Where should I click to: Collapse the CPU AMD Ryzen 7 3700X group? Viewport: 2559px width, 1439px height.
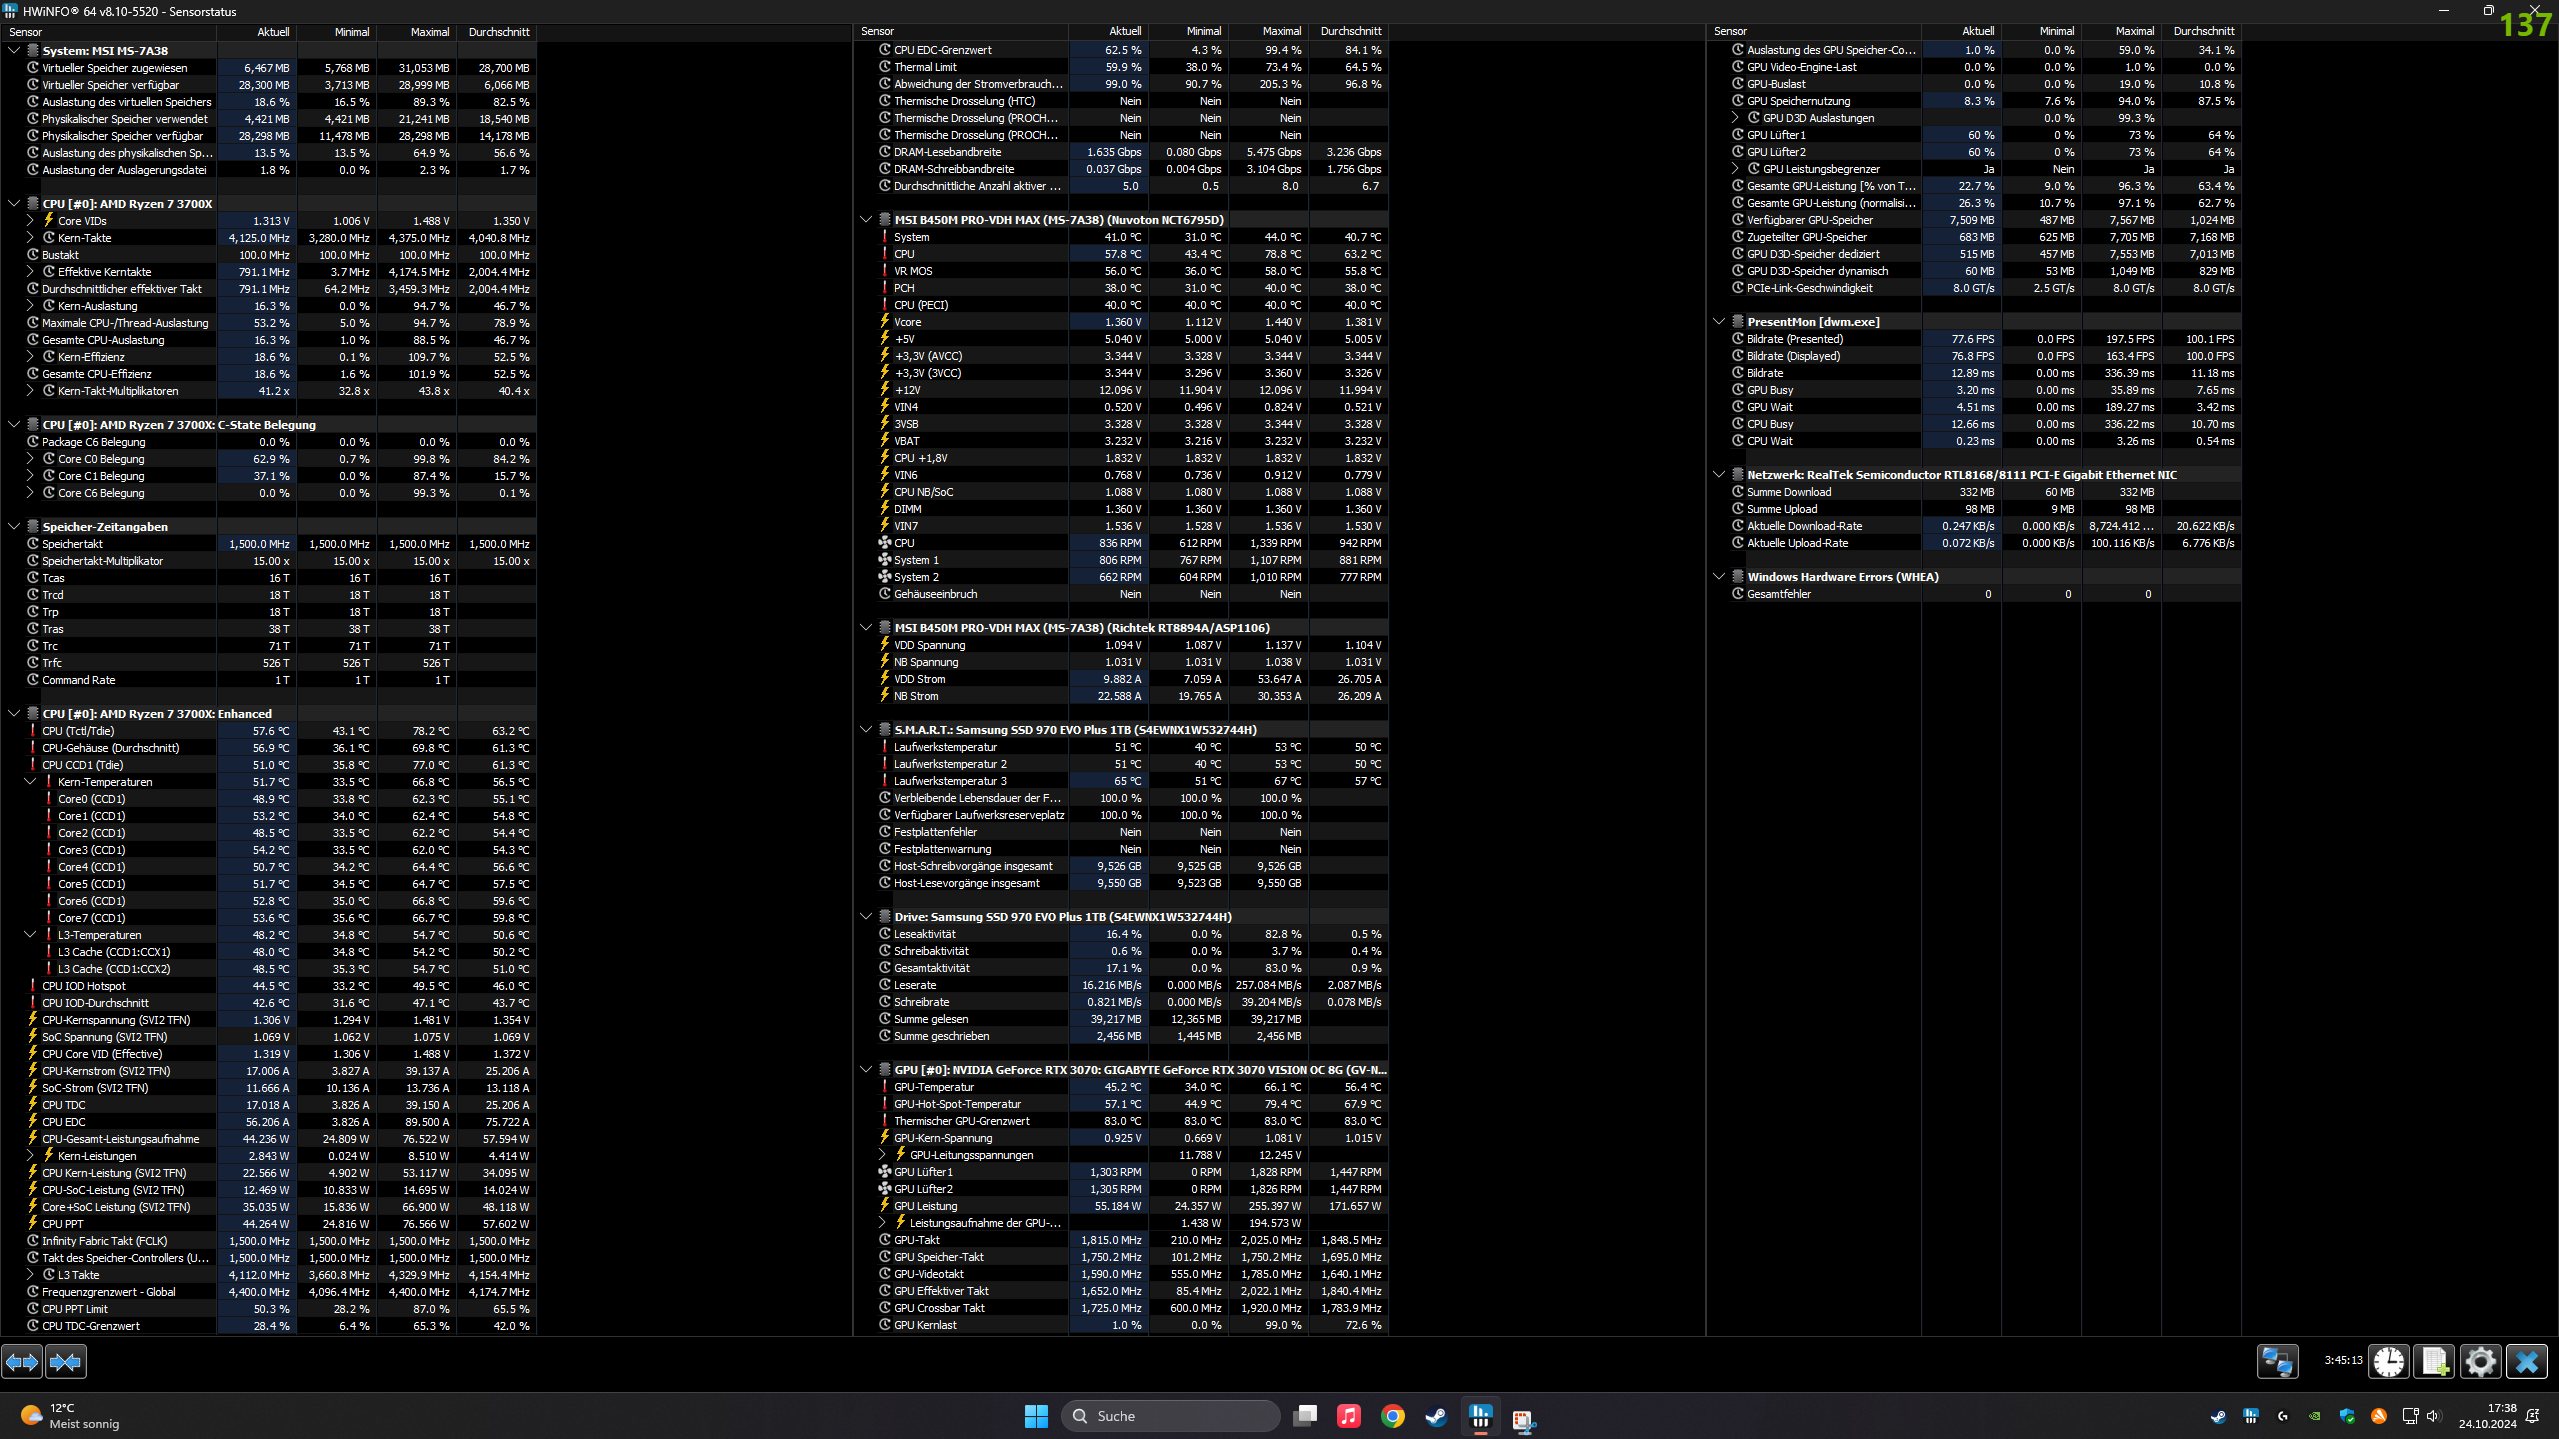[x=14, y=203]
